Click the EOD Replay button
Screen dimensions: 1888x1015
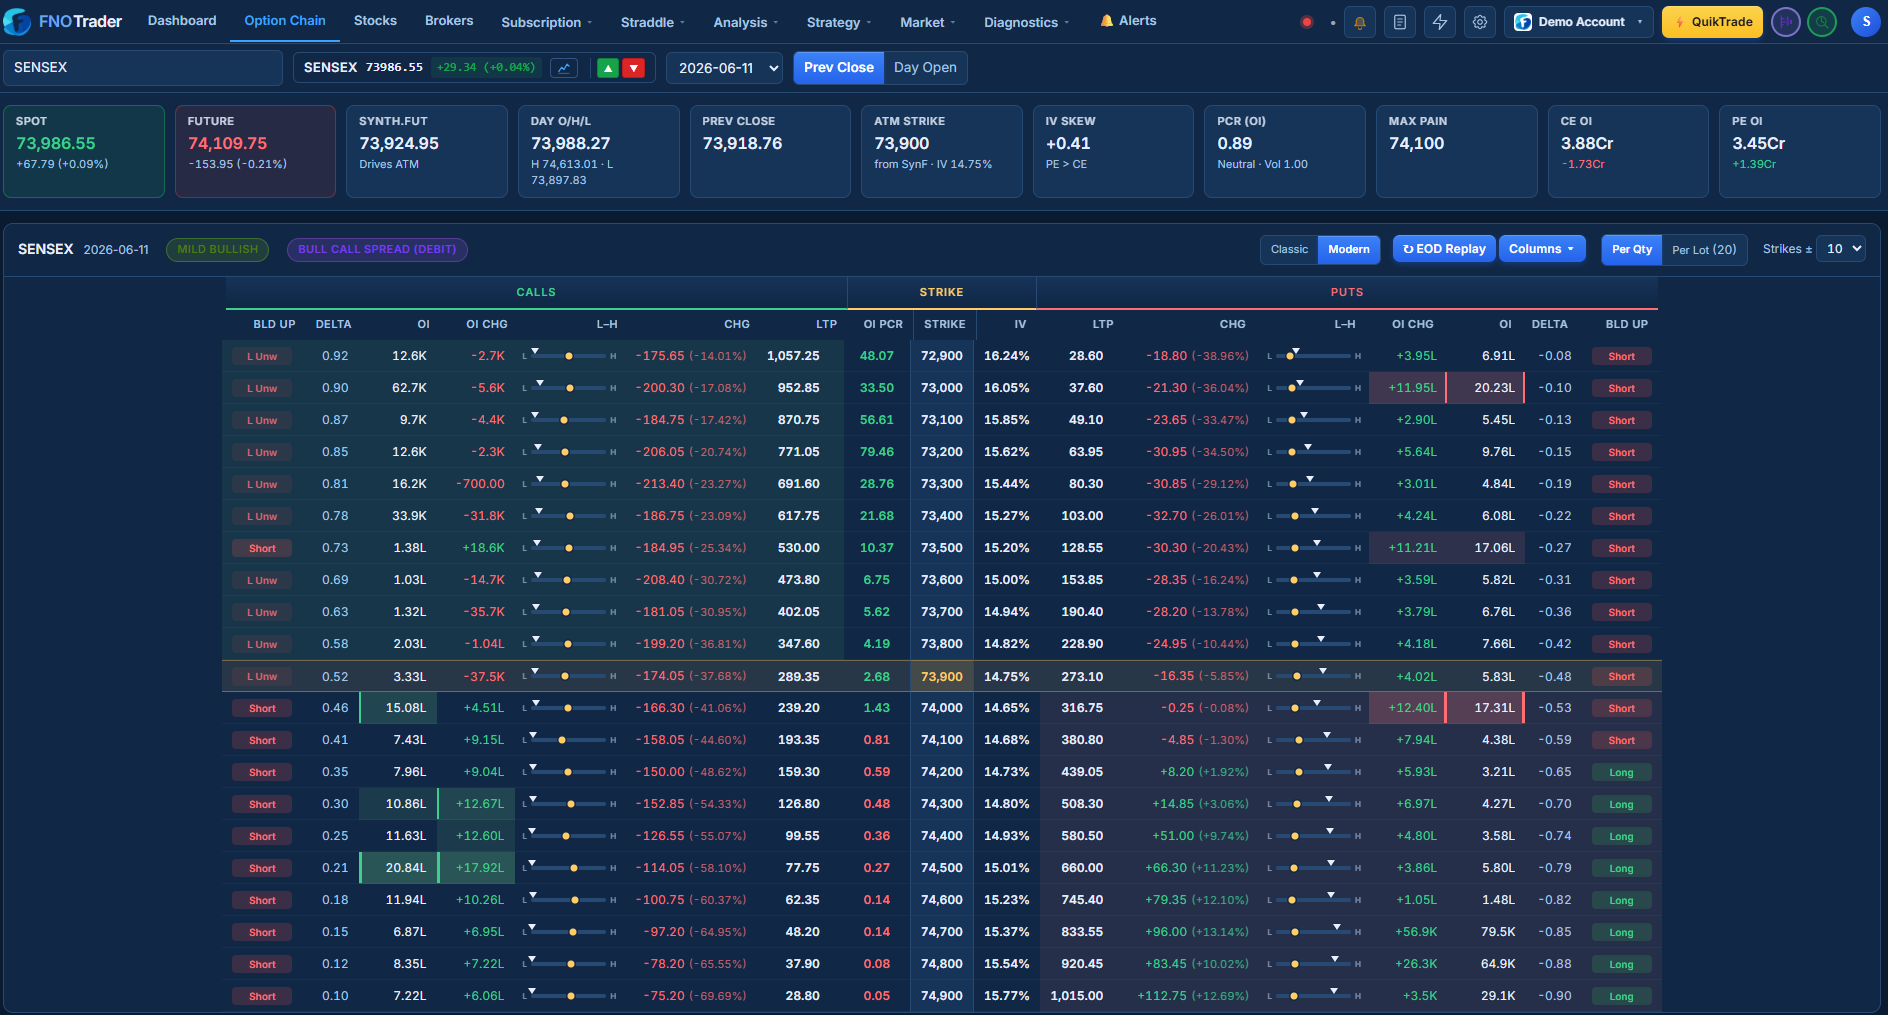(x=1444, y=249)
